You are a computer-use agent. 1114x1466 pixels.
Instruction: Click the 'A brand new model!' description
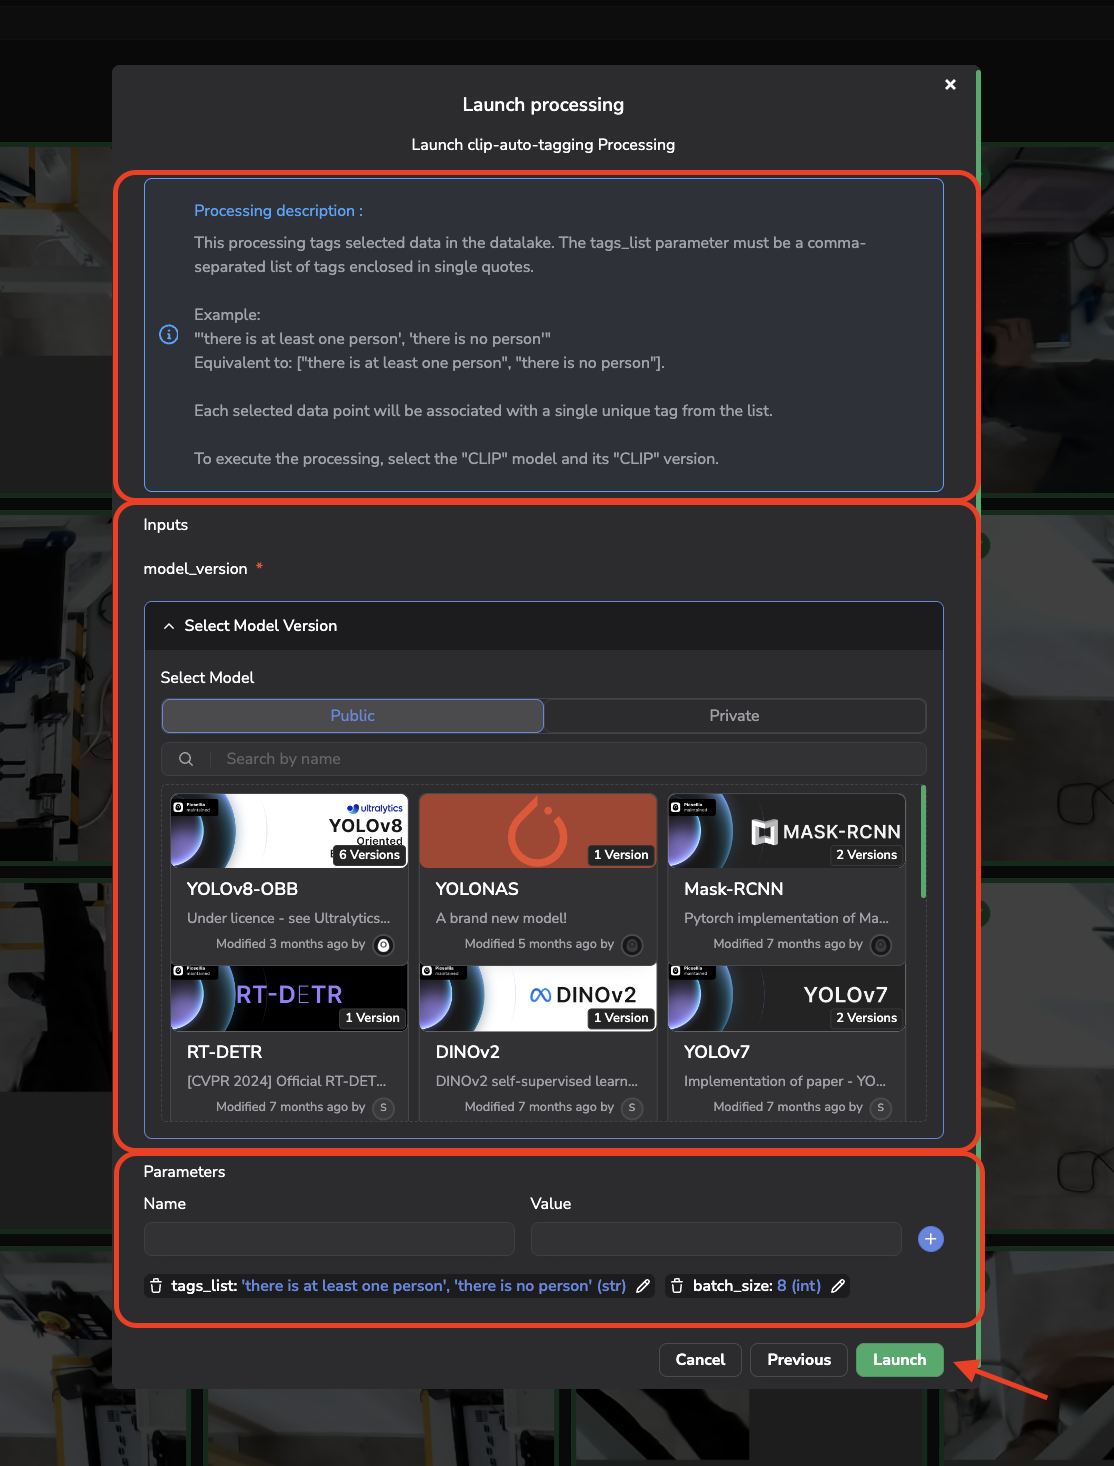tap(501, 918)
